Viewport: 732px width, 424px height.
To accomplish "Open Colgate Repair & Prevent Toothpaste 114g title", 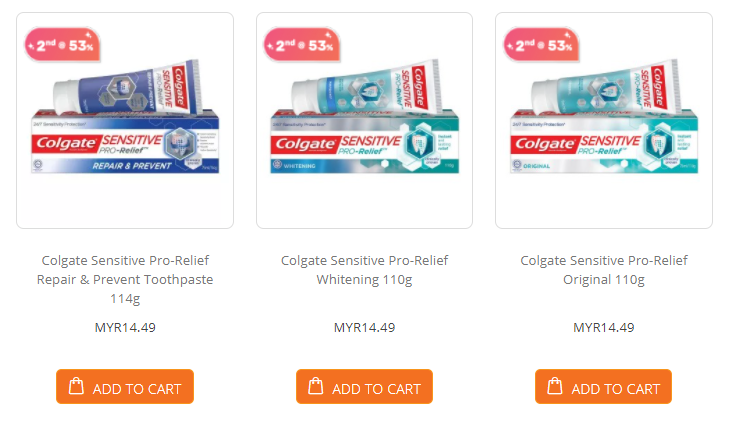I will coord(125,279).
